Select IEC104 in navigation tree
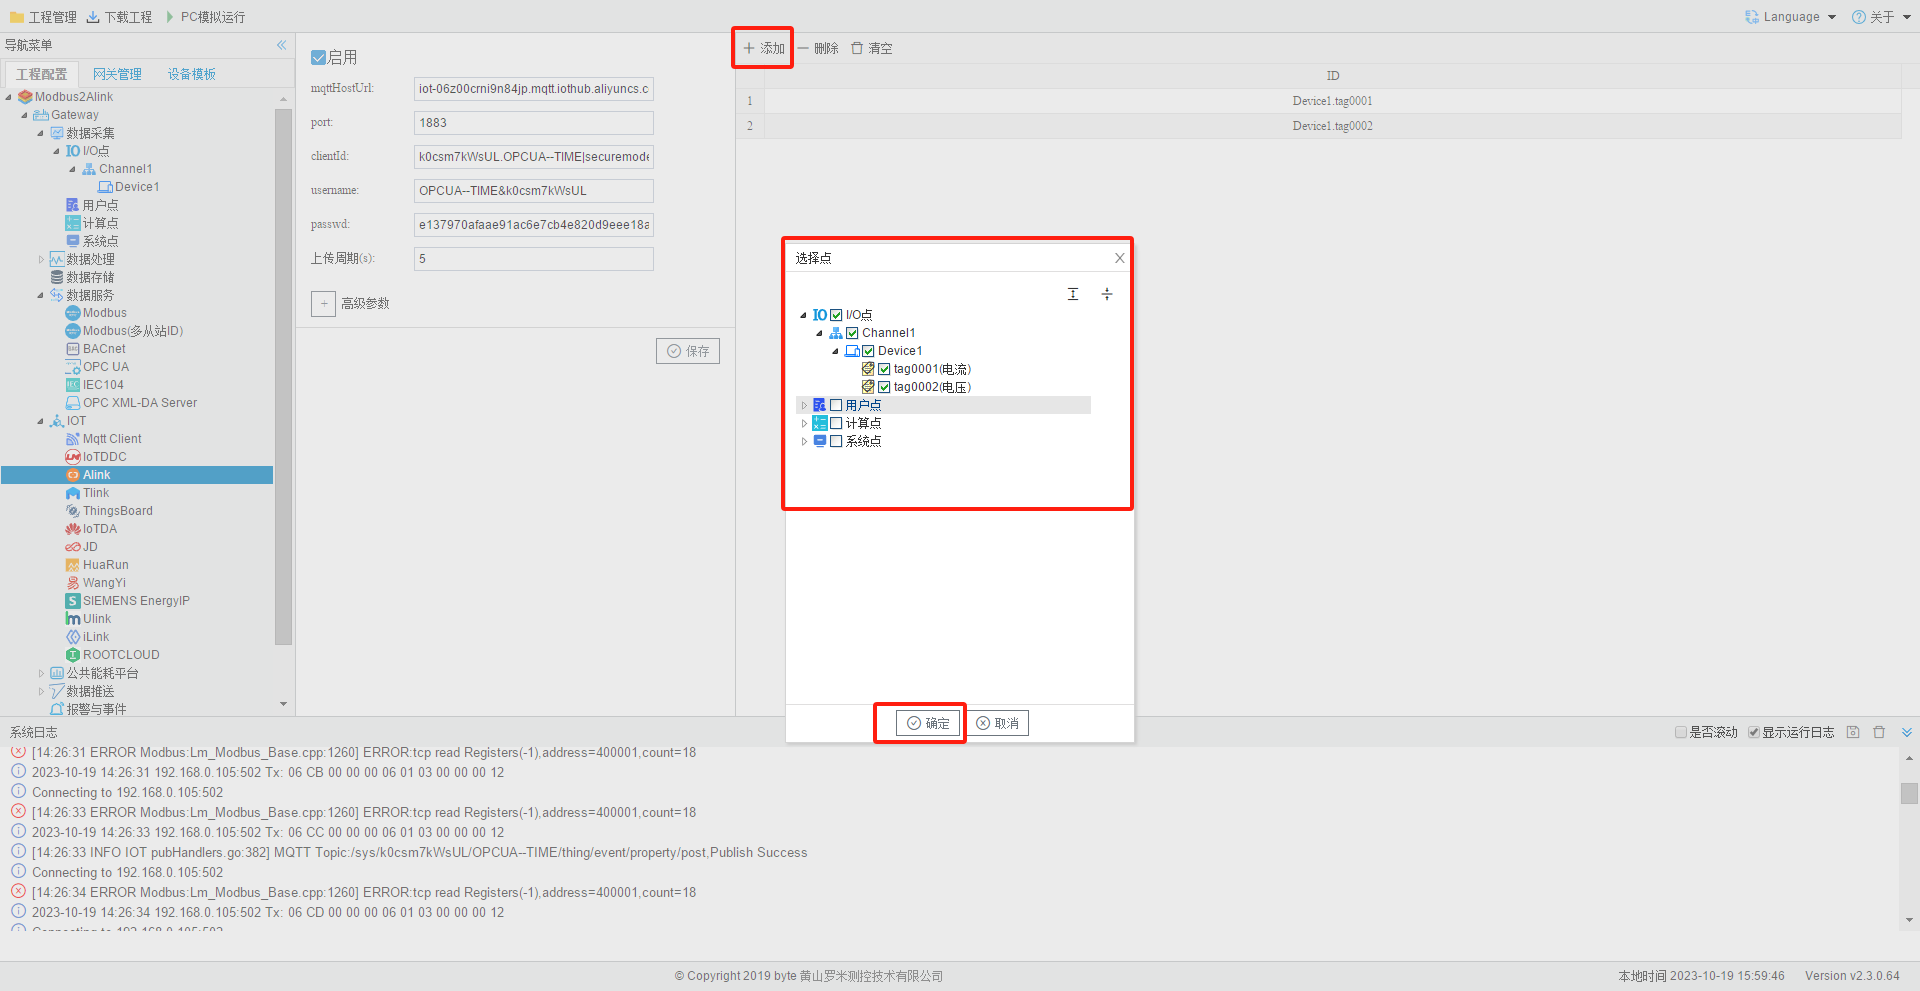 [103, 385]
